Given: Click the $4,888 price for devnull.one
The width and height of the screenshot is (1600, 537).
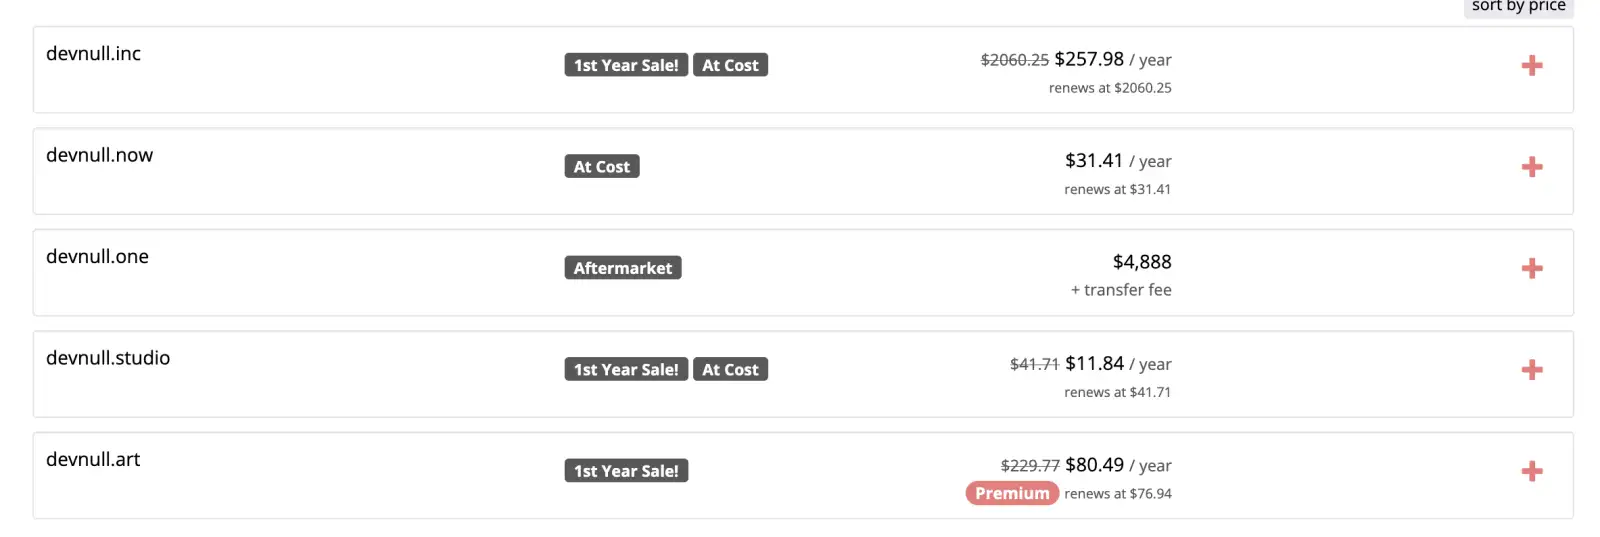Looking at the screenshot, I should click(1142, 262).
